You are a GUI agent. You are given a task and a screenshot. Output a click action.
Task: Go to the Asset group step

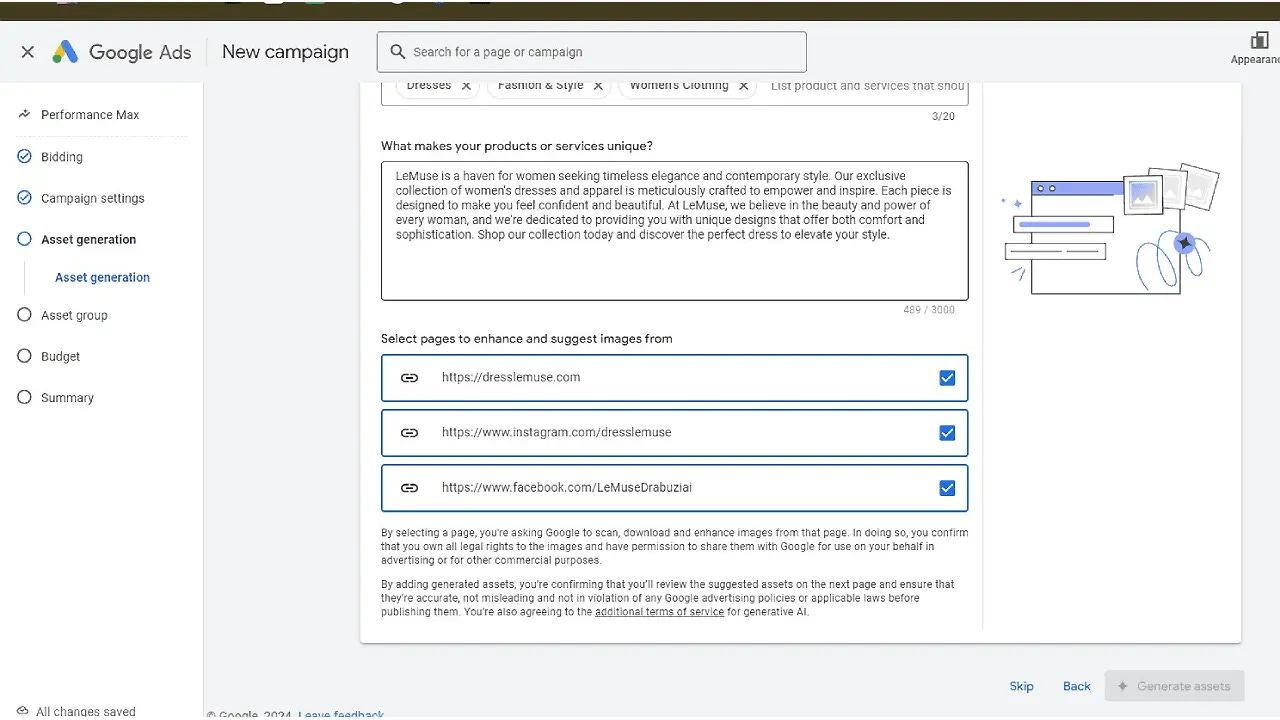(74, 315)
